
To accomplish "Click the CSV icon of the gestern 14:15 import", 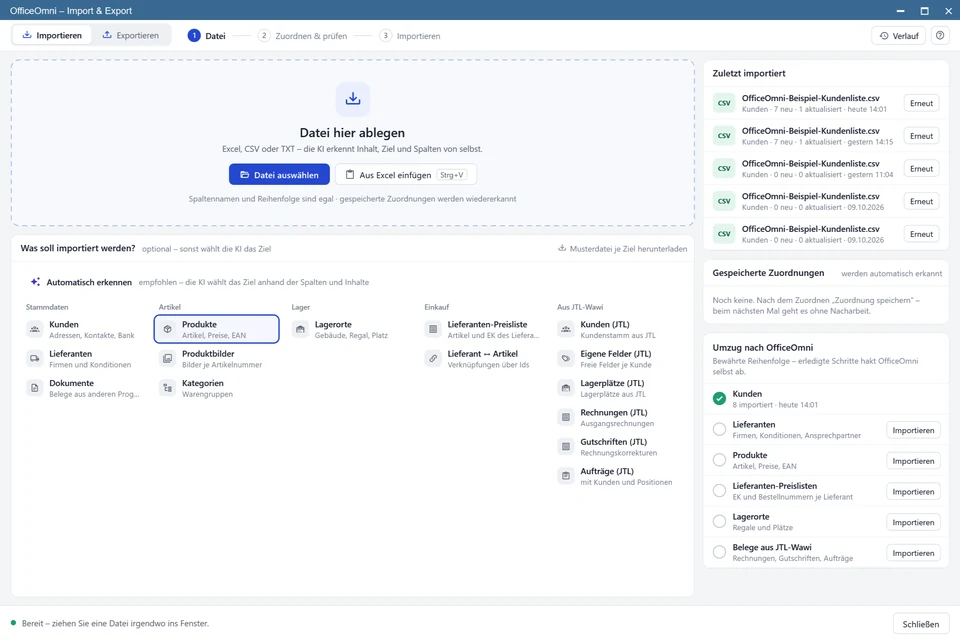I will coord(724,136).
